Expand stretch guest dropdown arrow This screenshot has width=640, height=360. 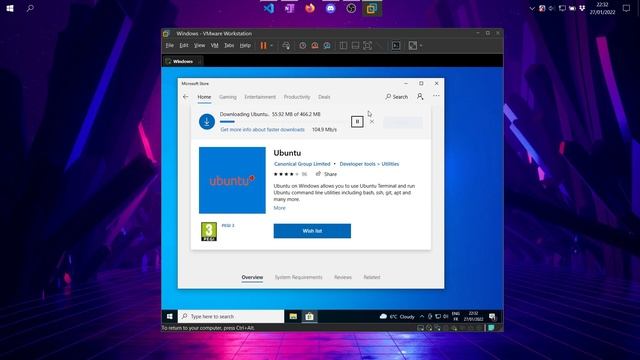click(x=421, y=46)
